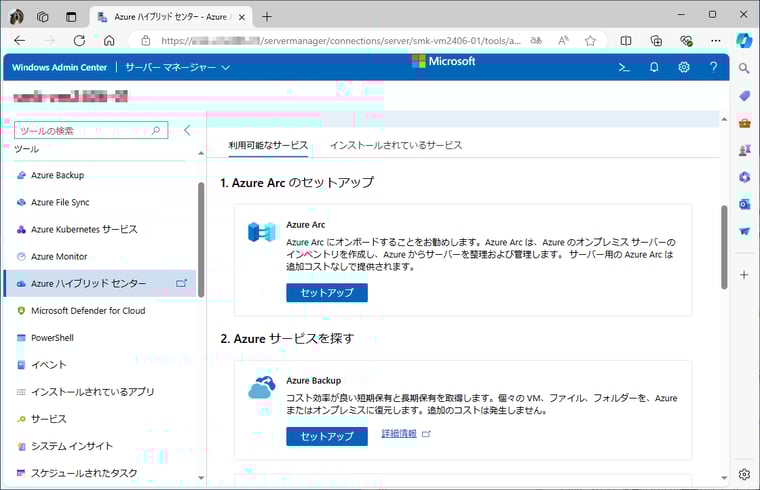Screen dimensions: 760x490
Task: View site information lock icon
Action: [145, 41]
